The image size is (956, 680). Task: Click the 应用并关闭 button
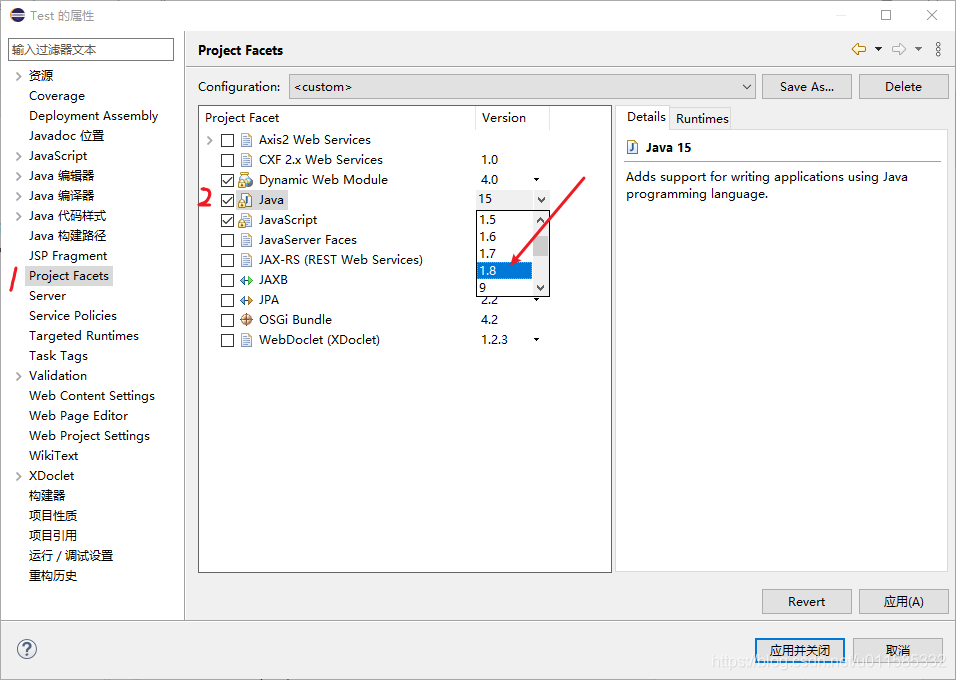pos(799,650)
